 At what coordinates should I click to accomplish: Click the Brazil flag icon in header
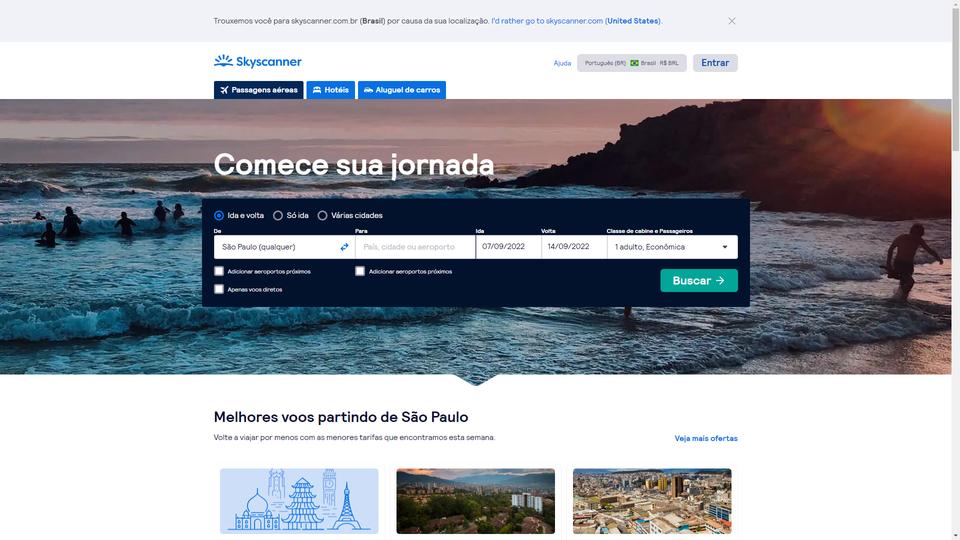pos(634,63)
